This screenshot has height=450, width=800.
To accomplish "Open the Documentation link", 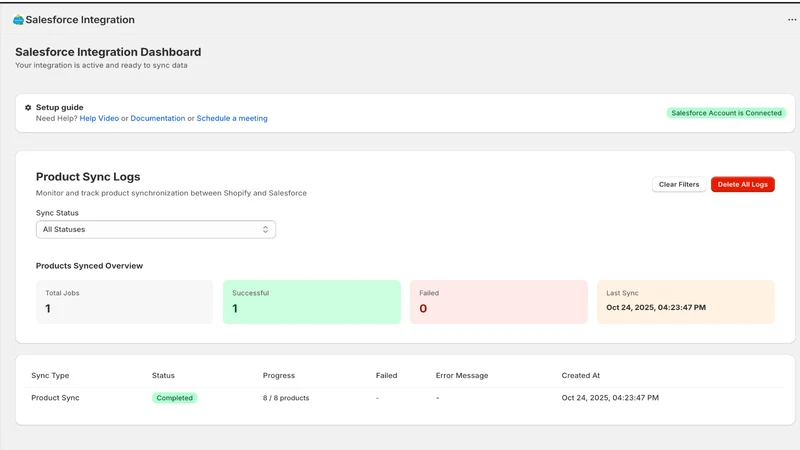I will click(x=158, y=118).
